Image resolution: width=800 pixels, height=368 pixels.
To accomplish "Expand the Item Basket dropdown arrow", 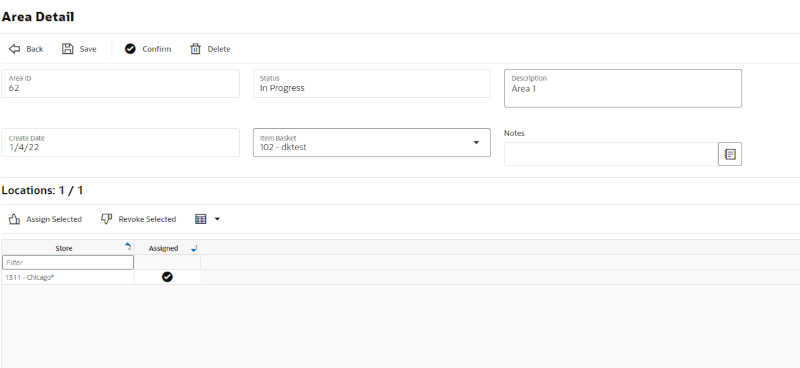I will (x=477, y=142).
